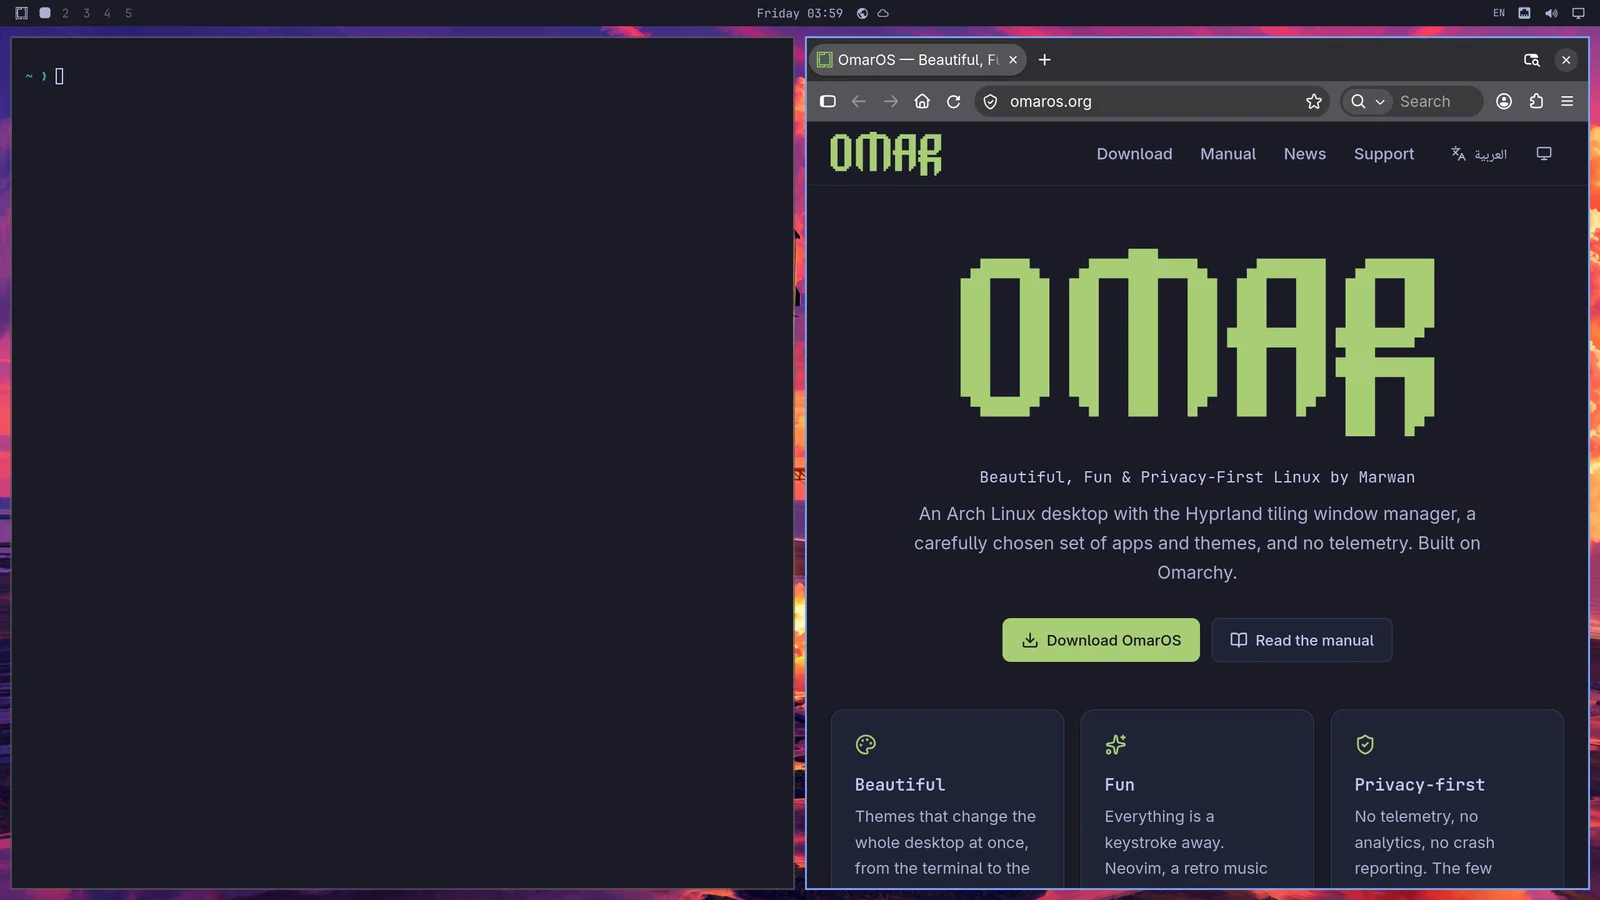The height and width of the screenshot is (900, 1600).
Task: Switch to workspace 2
Action: pyautogui.click(x=65, y=13)
